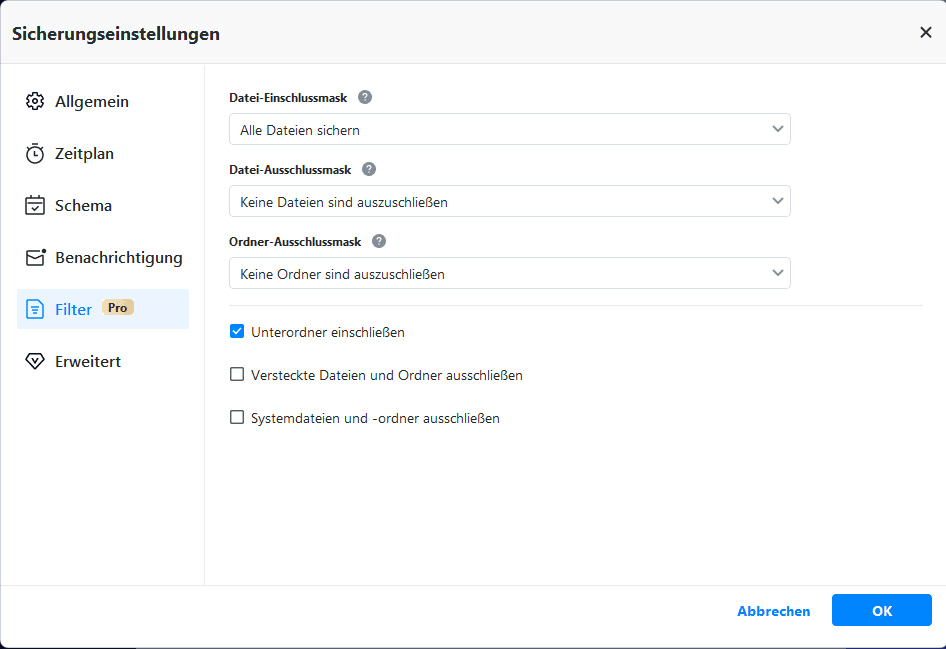Click the envelope icon for Benachrichtigung
Screen dimensions: 946x649
click(35, 258)
